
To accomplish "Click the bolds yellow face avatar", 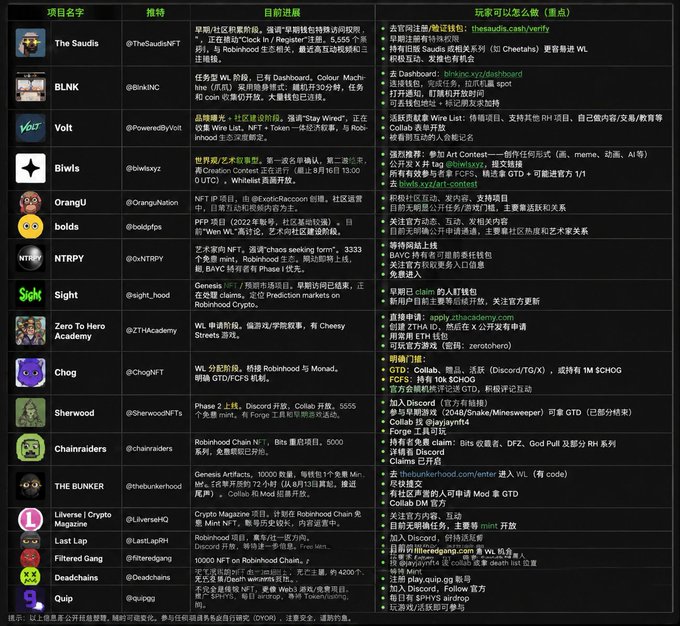I will [x=30, y=226].
